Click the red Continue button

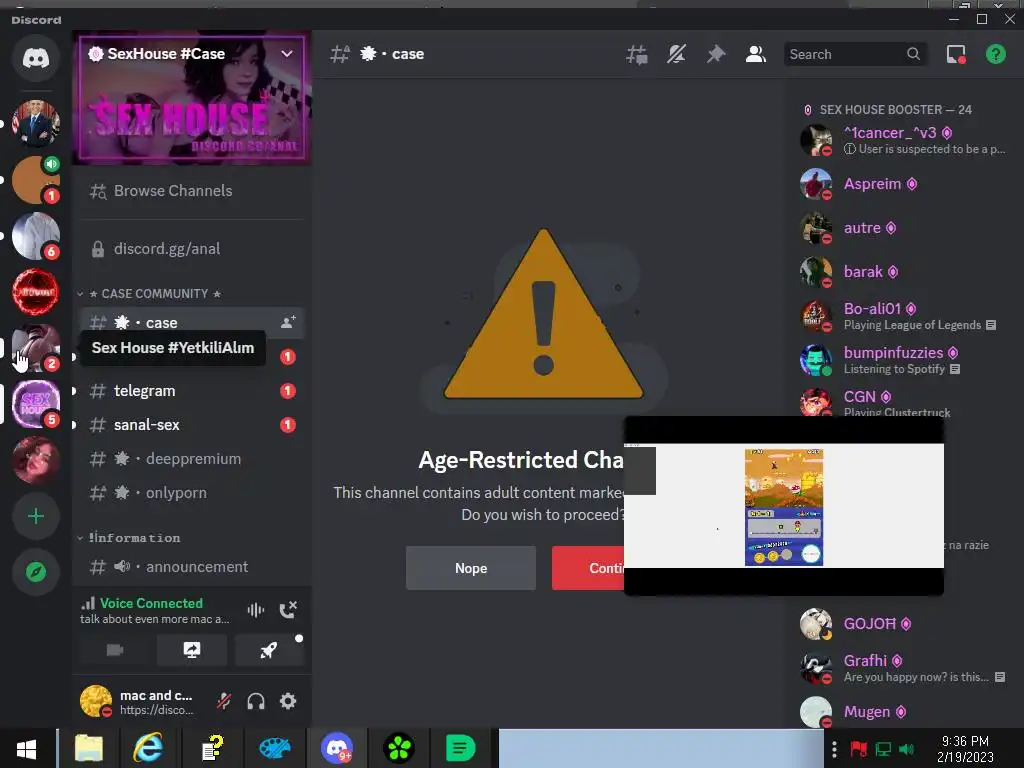[x=588, y=568]
